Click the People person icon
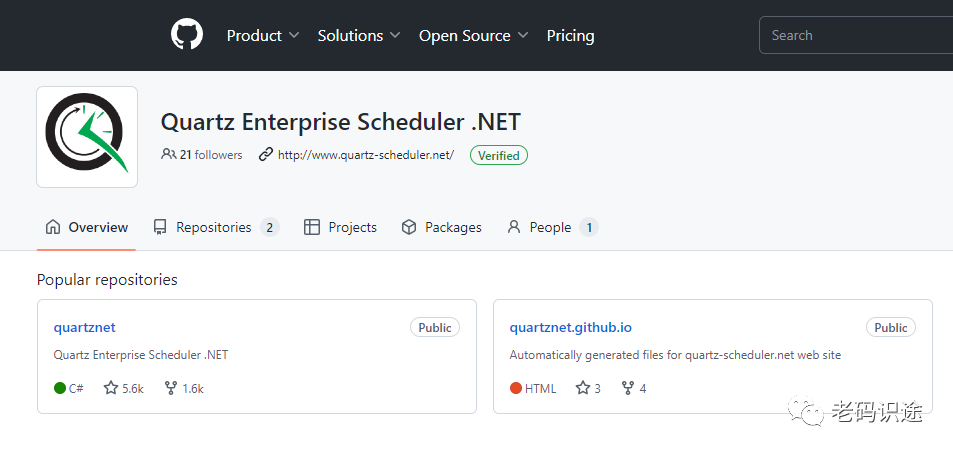 pyautogui.click(x=514, y=227)
